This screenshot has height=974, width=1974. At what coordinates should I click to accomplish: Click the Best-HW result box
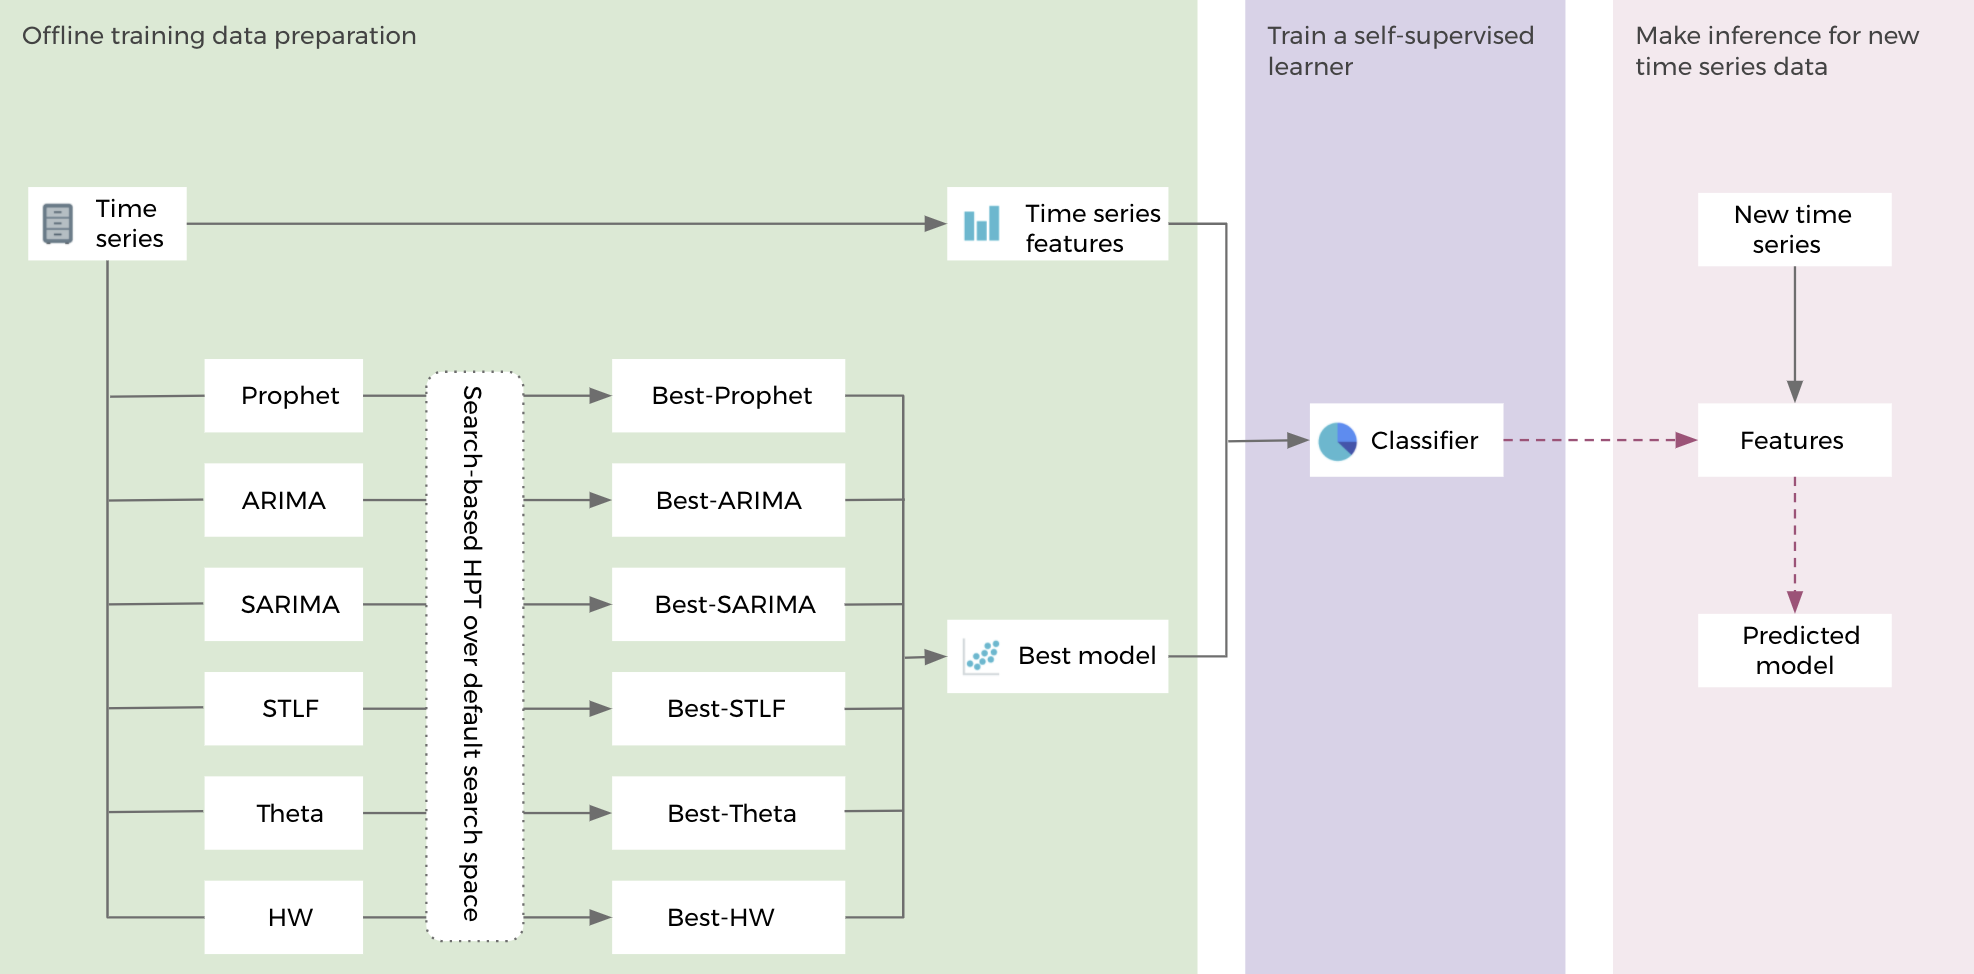(728, 917)
